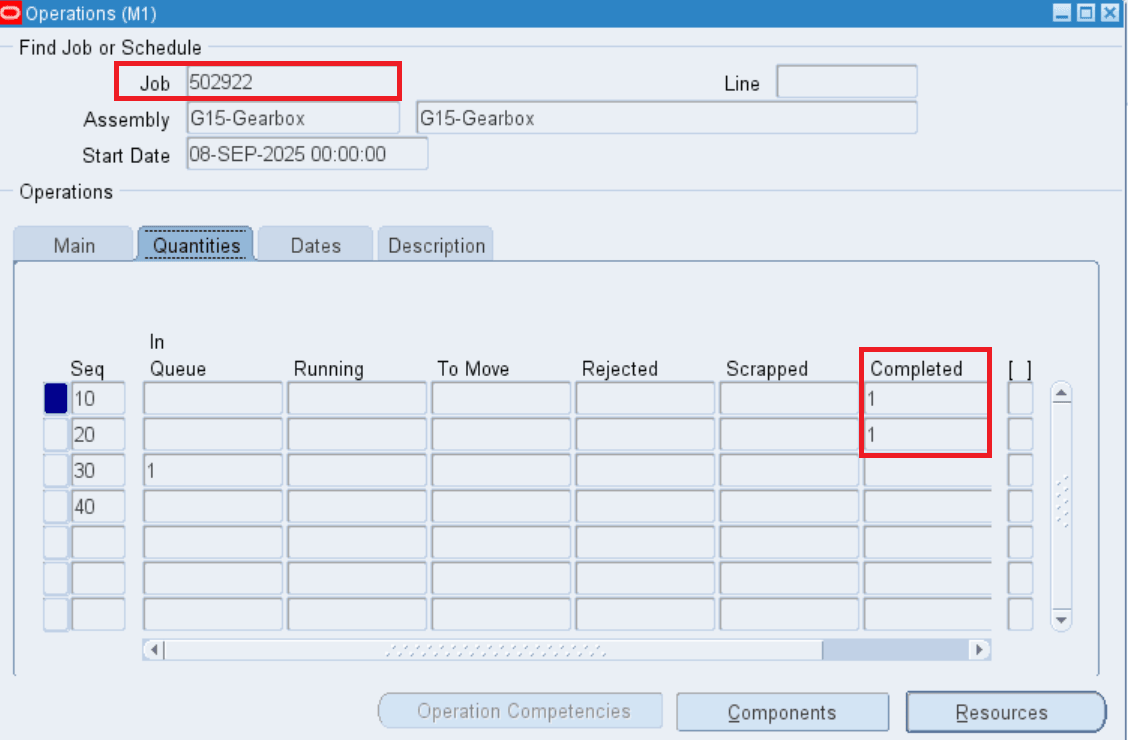Click the first Assembly field G15-Gearbox

pos(293,118)
